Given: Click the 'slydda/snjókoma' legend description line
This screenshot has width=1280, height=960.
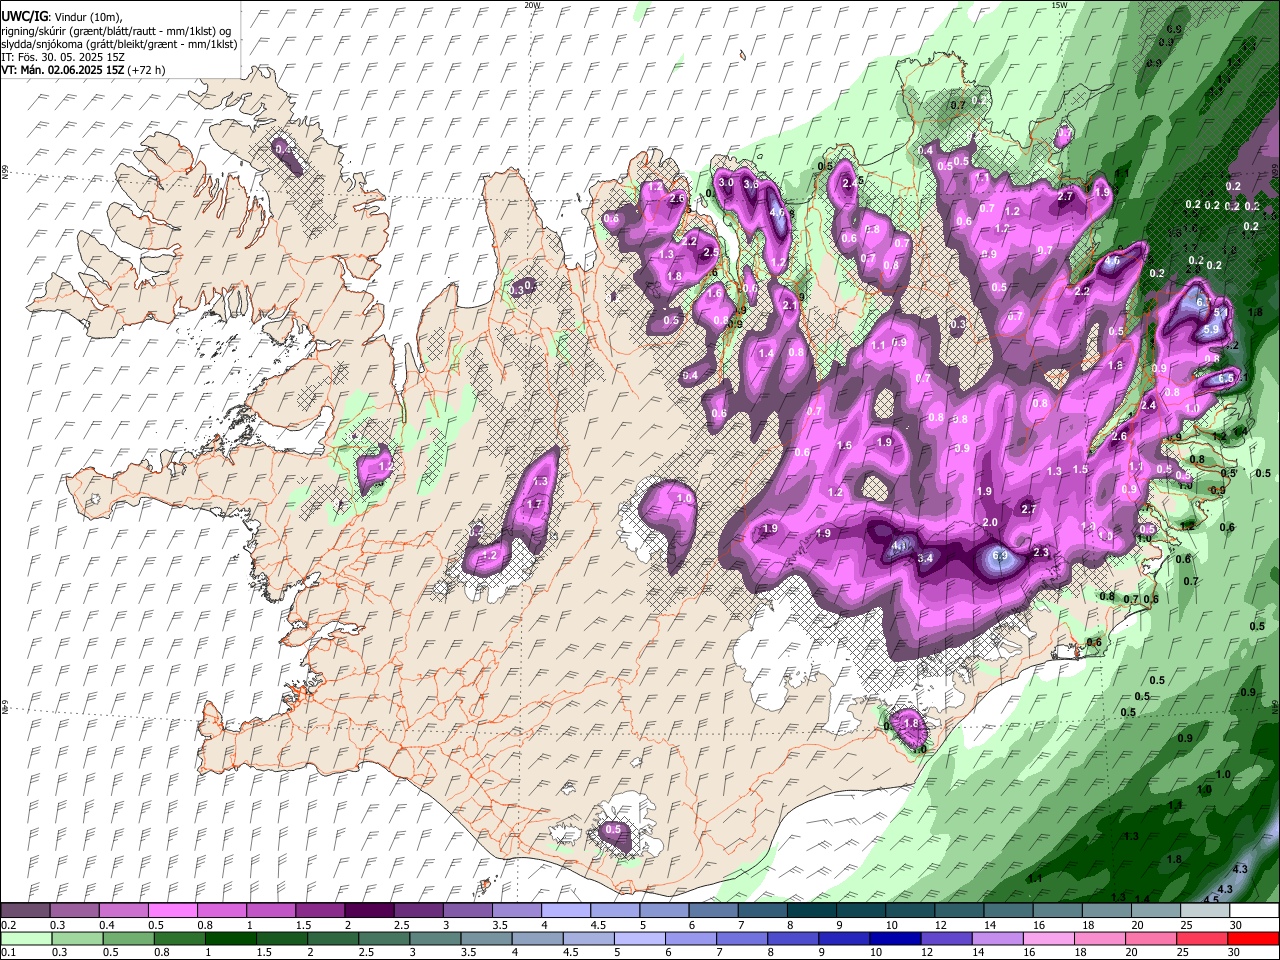Looking at the screenshot, I should [119, 44].
